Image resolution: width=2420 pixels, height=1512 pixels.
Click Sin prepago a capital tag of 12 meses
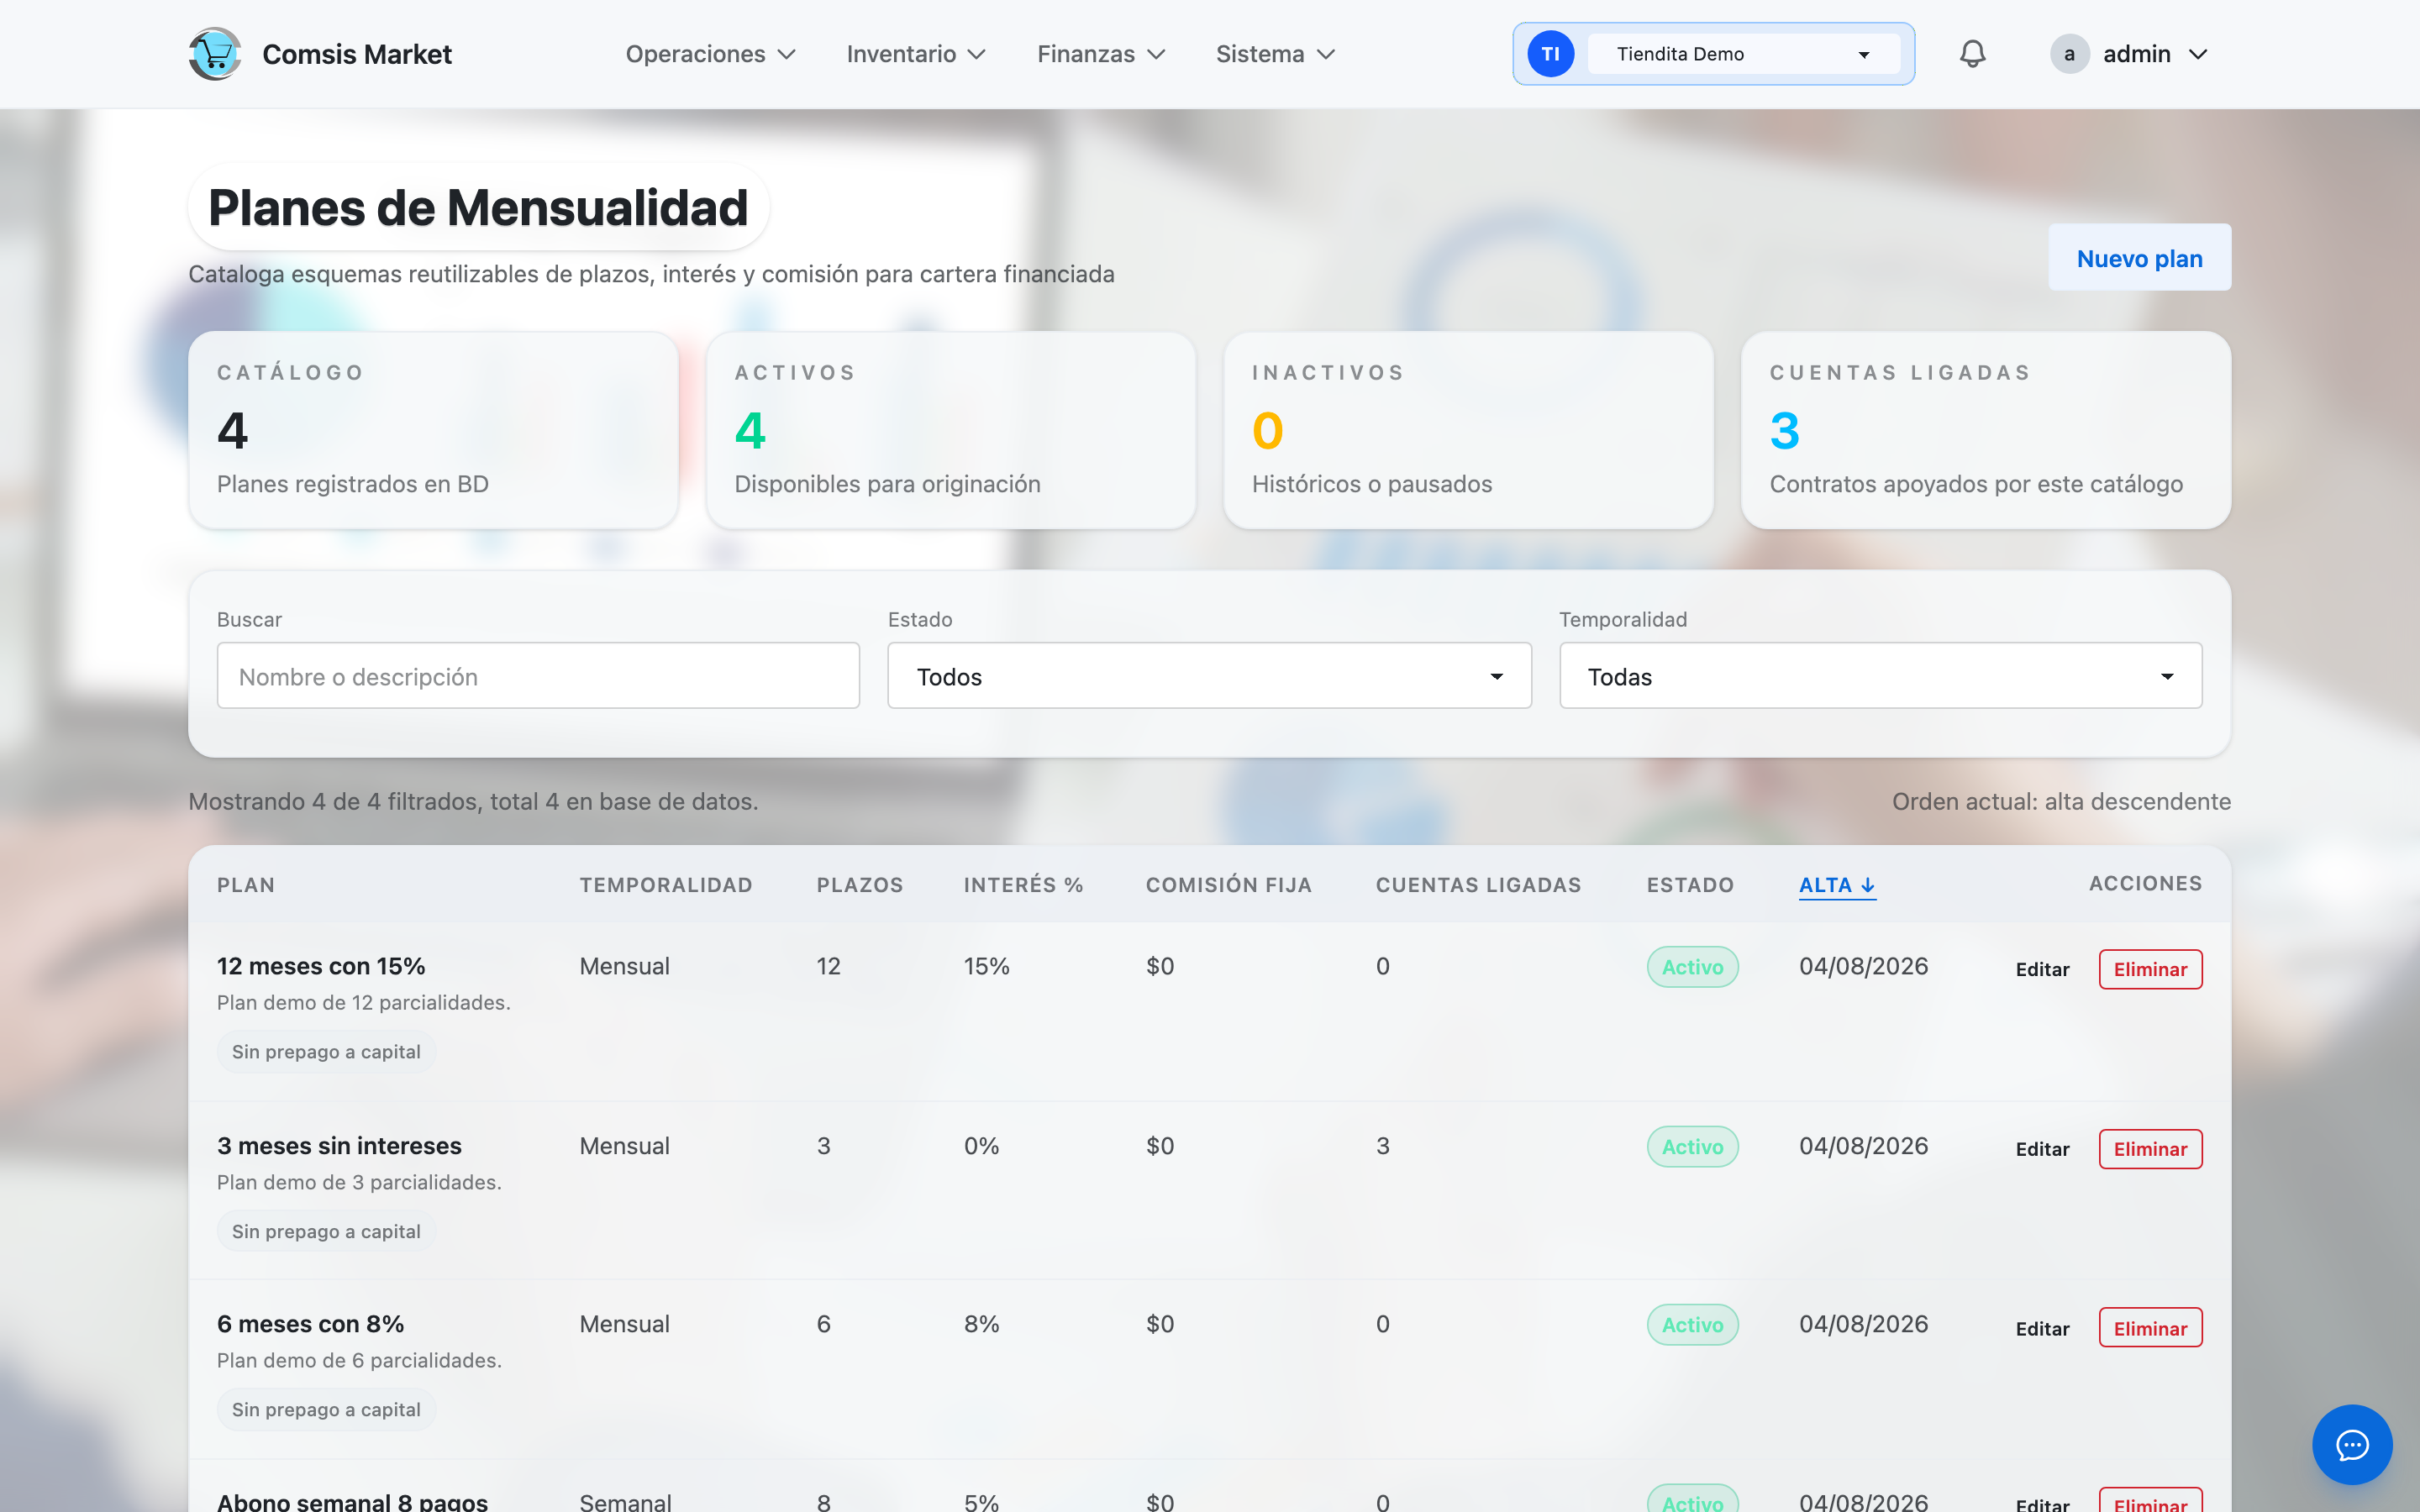pos(326,1052)
